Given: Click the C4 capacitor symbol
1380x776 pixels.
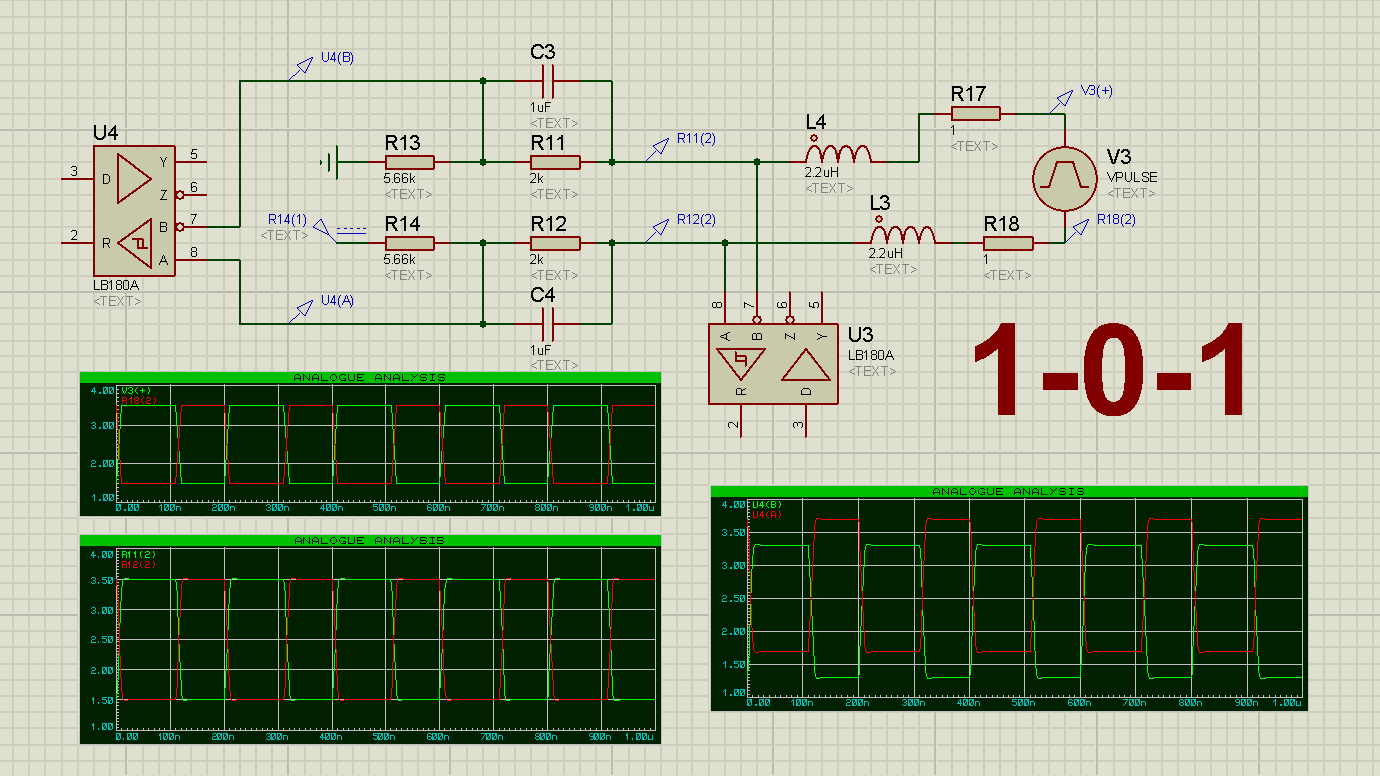Looking at the screenshot, I should click(x=547, y=324).
